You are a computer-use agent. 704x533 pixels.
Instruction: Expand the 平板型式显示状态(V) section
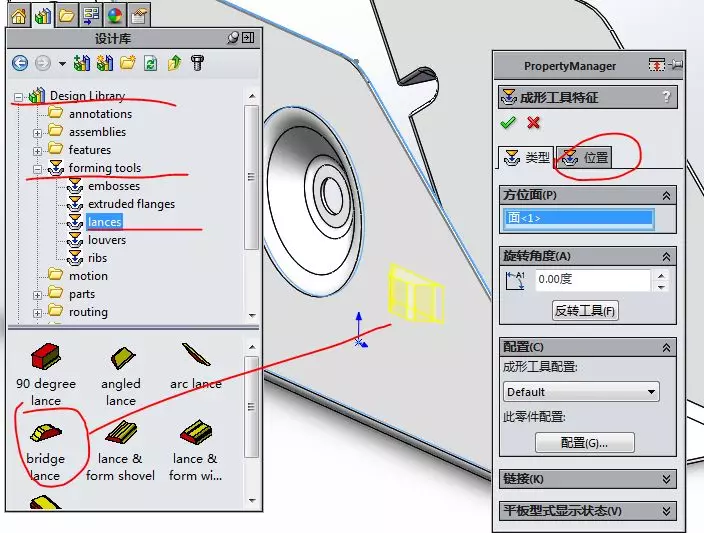pyautogui.click(x=666, y=511)
